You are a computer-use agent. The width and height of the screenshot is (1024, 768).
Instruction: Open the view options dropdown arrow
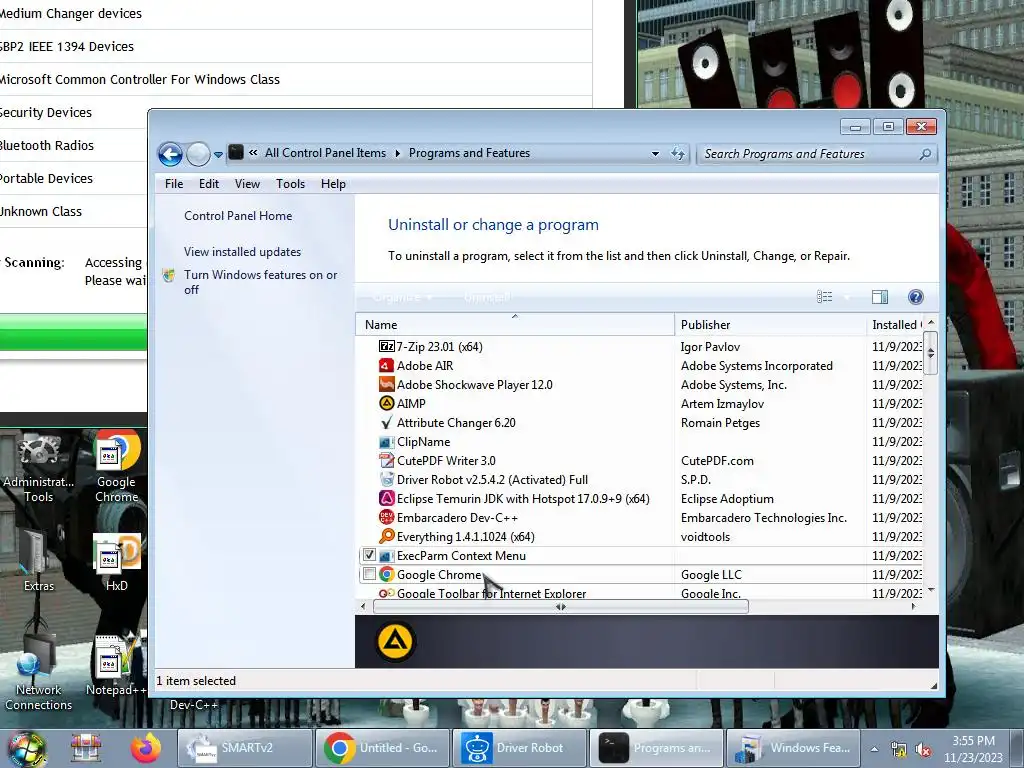(846, 297)
